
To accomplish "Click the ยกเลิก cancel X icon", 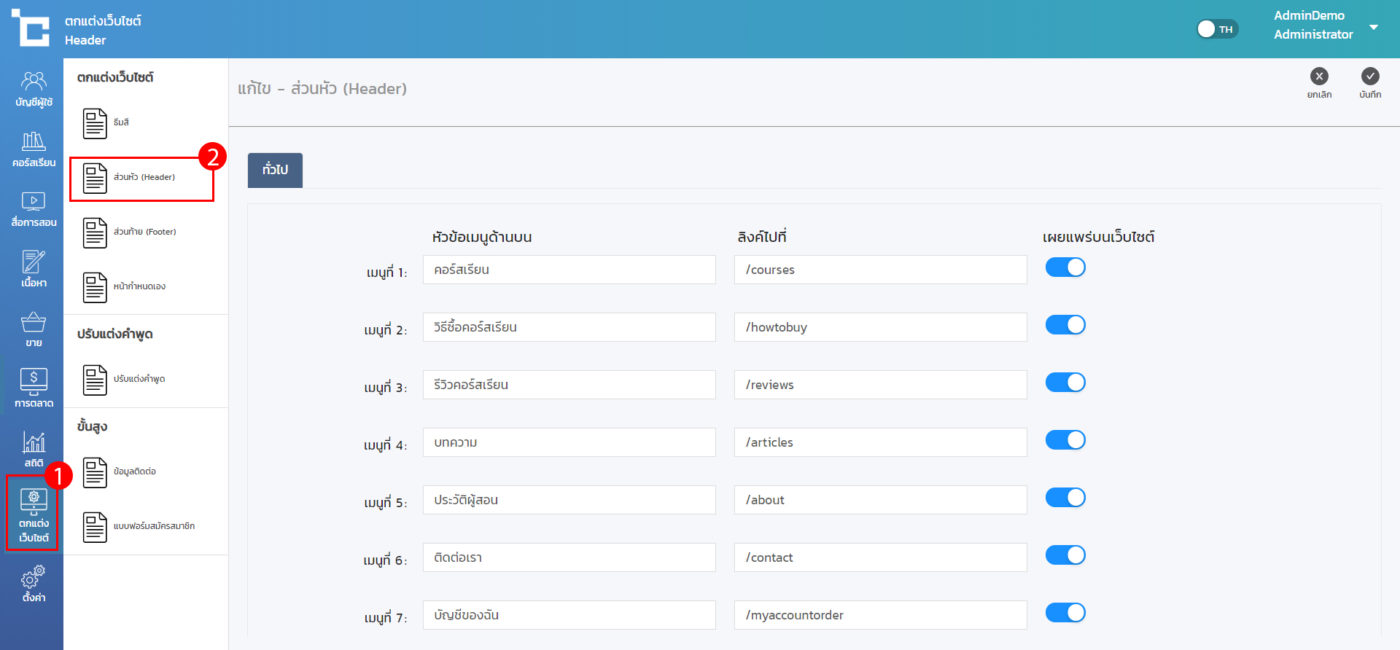I will (x=1319, y=77).
